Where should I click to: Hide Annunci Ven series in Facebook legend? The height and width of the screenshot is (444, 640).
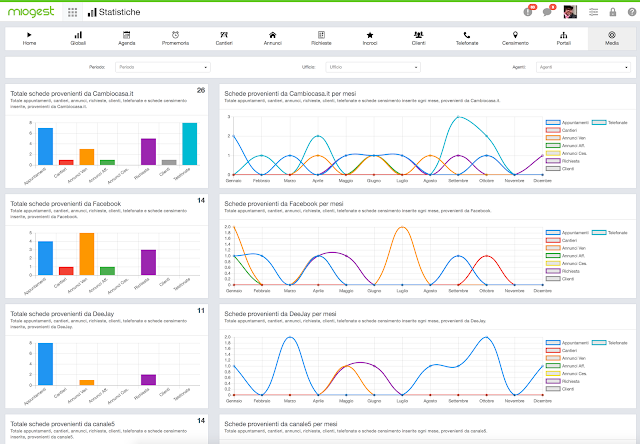(566, 248)
